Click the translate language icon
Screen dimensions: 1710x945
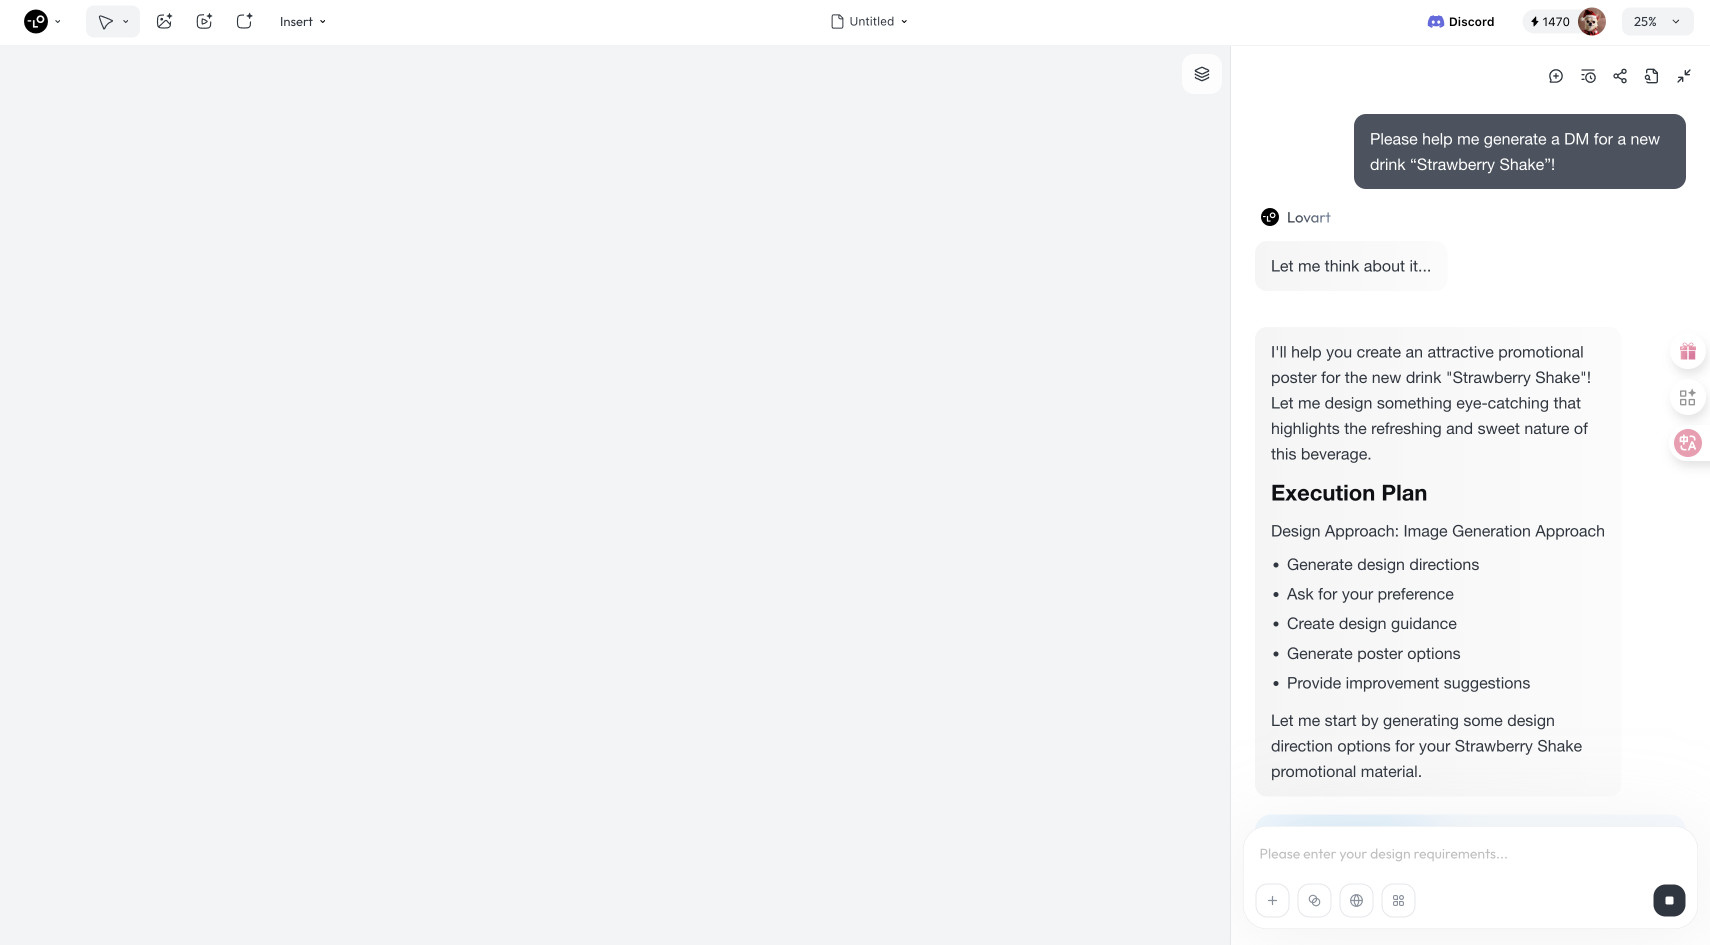pos(1688,443)
